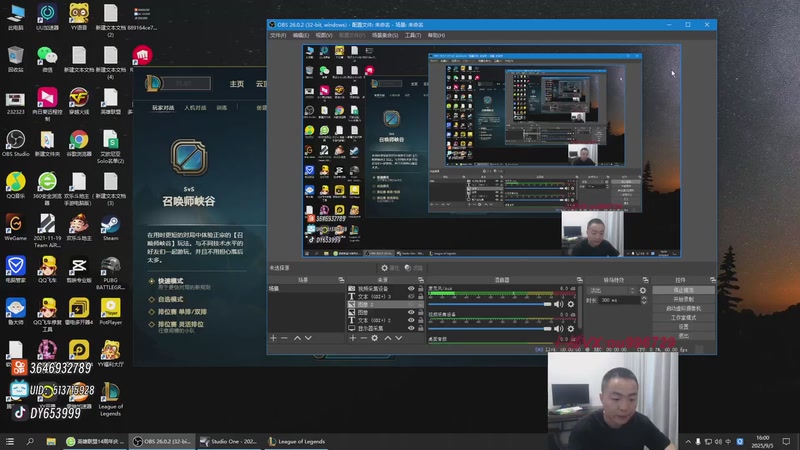
Task: Open OBS Studio desktop shortcut
Action: (x=15, y=143)
